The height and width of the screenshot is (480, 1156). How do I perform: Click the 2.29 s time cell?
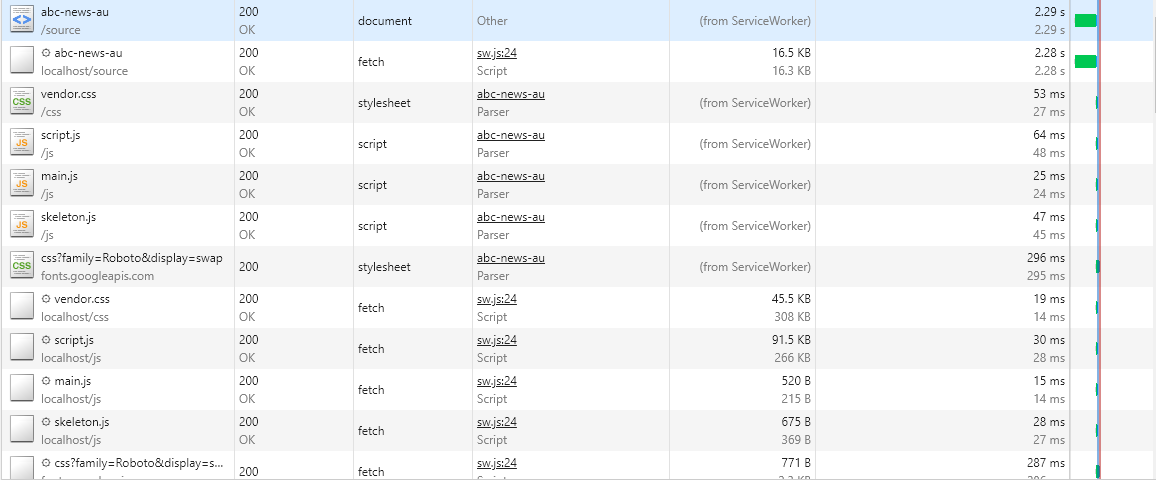1049,12
